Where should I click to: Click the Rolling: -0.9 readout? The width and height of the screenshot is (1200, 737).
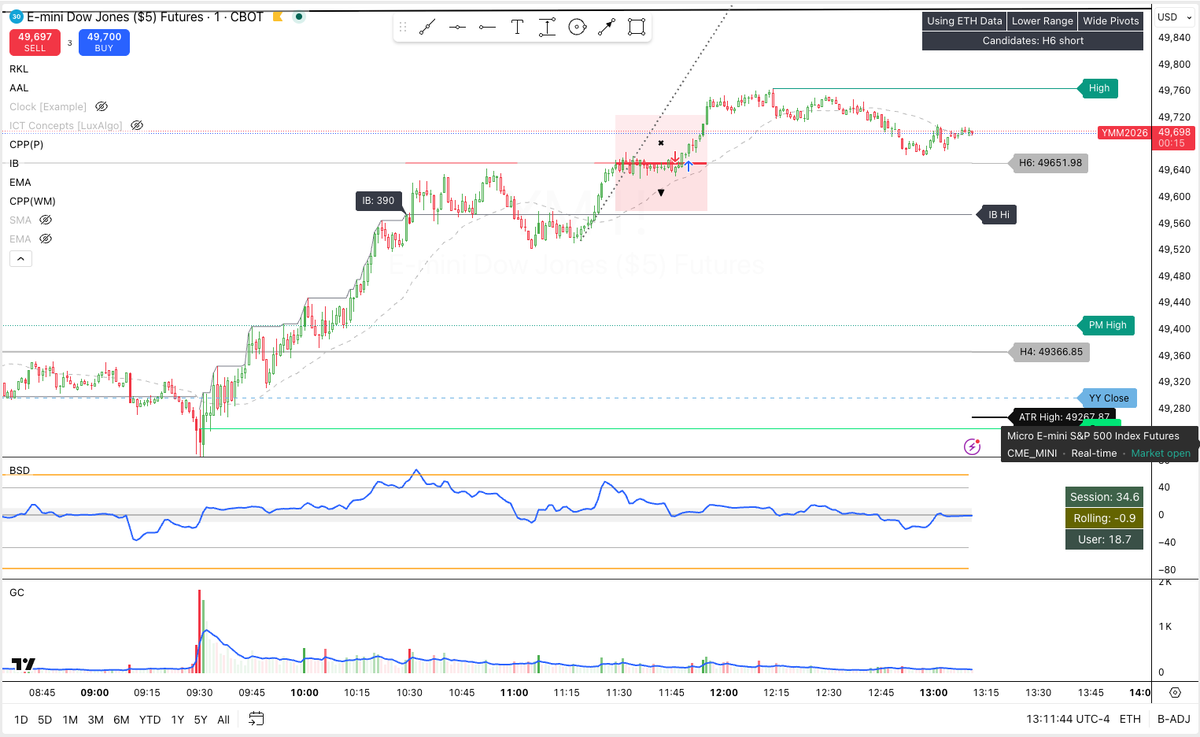1106,518
